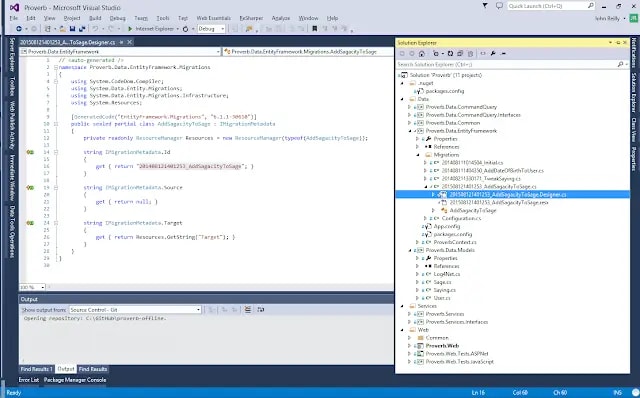Start debugging with green play icon

(x=130, y=29)
